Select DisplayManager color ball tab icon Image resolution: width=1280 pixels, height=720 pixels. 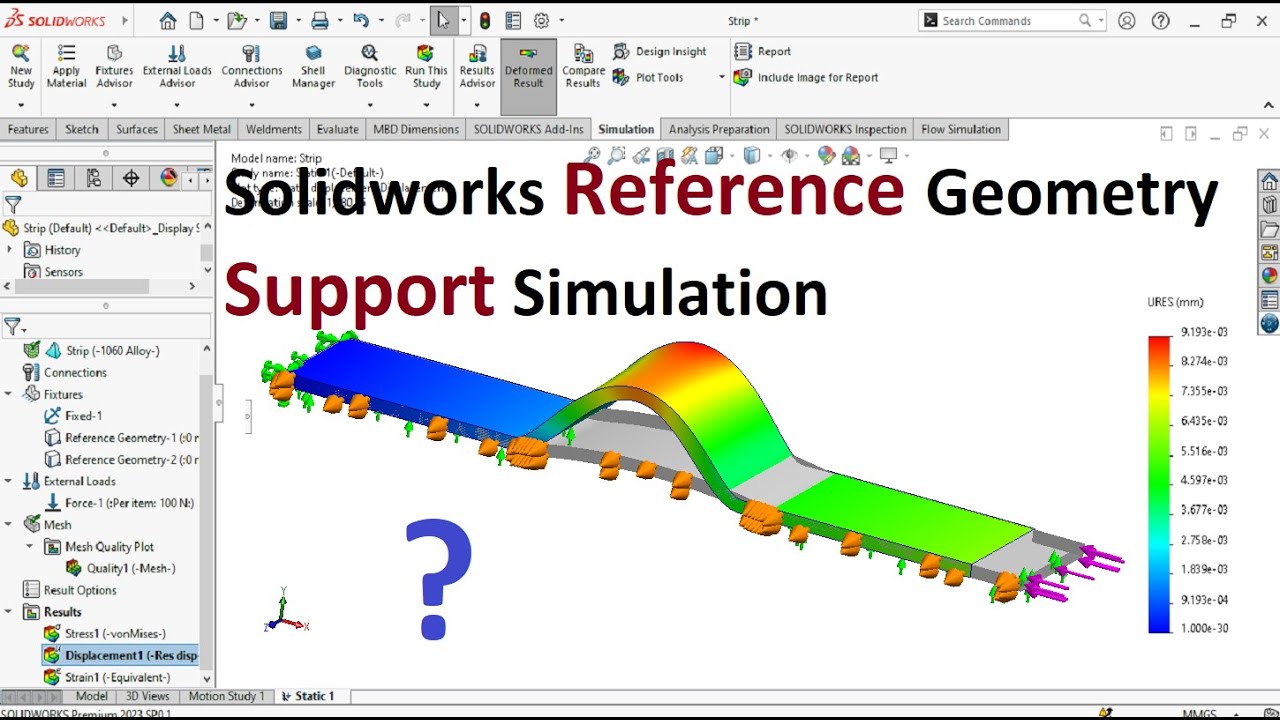[x=169, y=178]
